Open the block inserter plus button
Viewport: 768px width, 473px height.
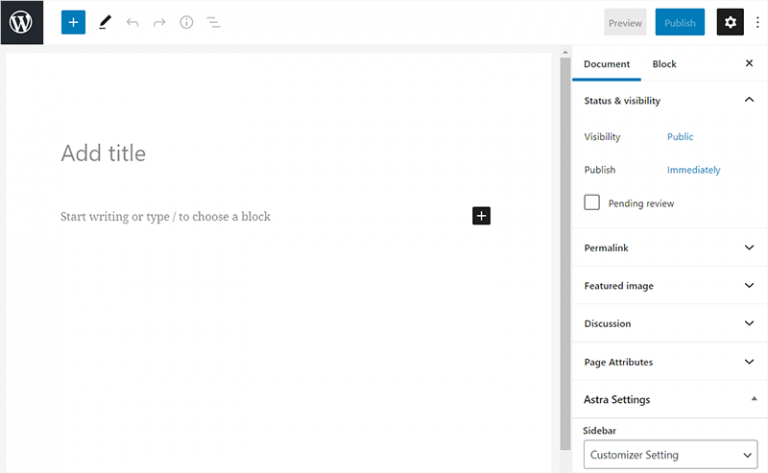(x=73, y=23)
